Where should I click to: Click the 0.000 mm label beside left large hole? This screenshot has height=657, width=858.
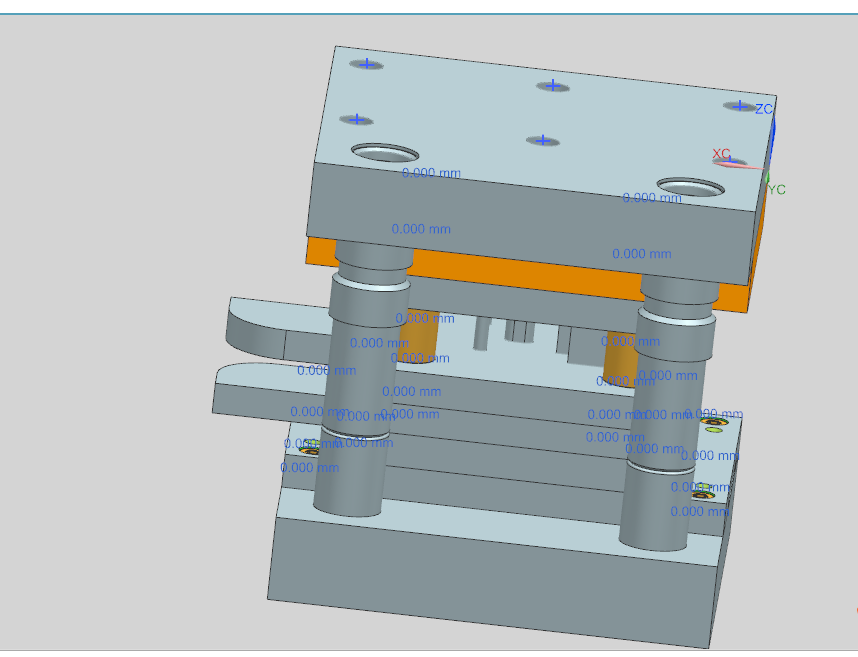pyautogui.click(x=431, y=173)
